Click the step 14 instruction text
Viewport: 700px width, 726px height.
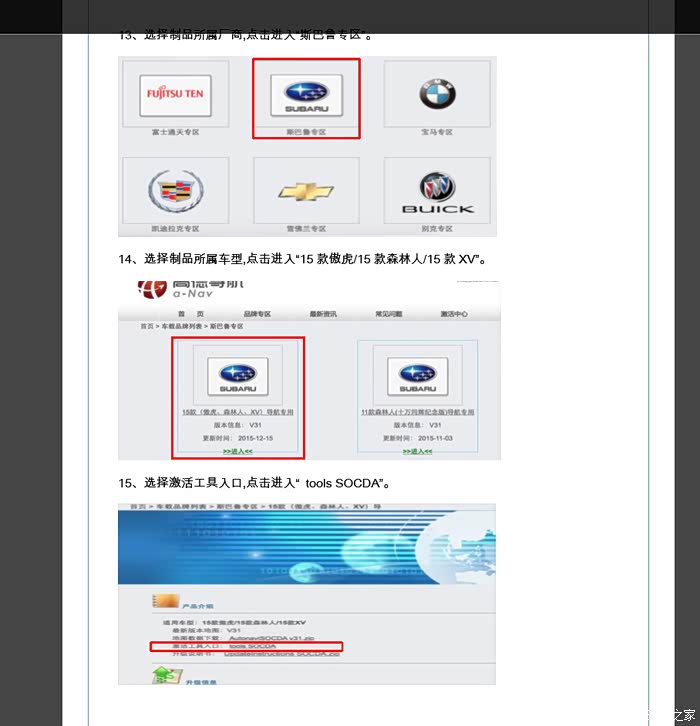(x=303, y=259)
